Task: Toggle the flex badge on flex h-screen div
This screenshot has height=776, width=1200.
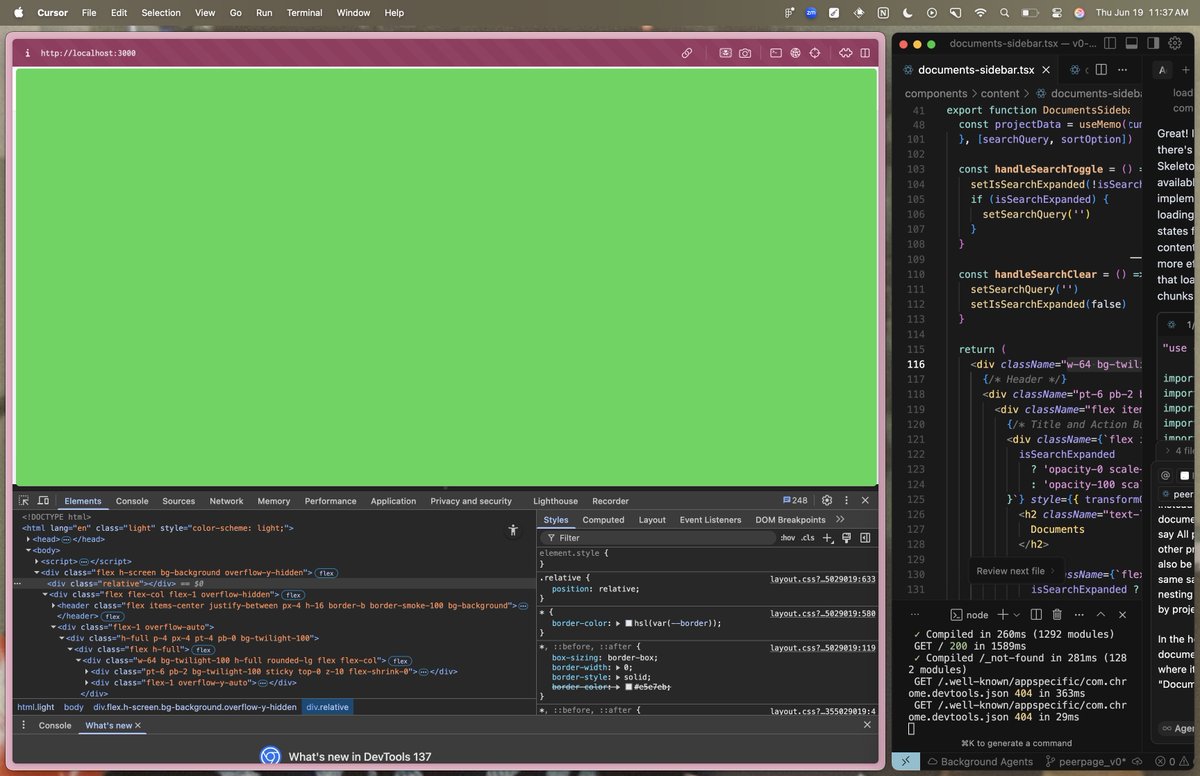Action: pyautogui.click(x=326, y=573)
